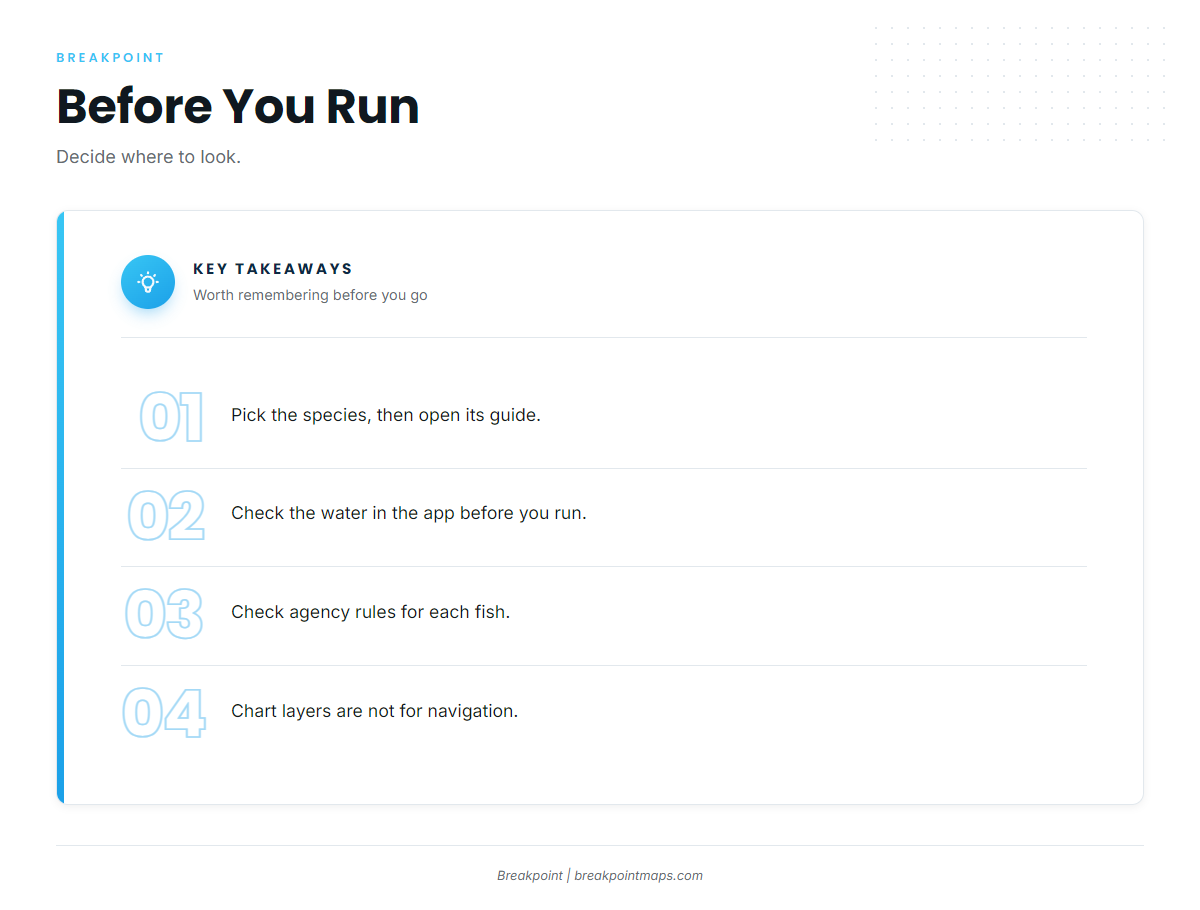Click the lightbulb Key Takeaways icon
The width and height of the screenshot is (1200, 910).
click(148, 282)
